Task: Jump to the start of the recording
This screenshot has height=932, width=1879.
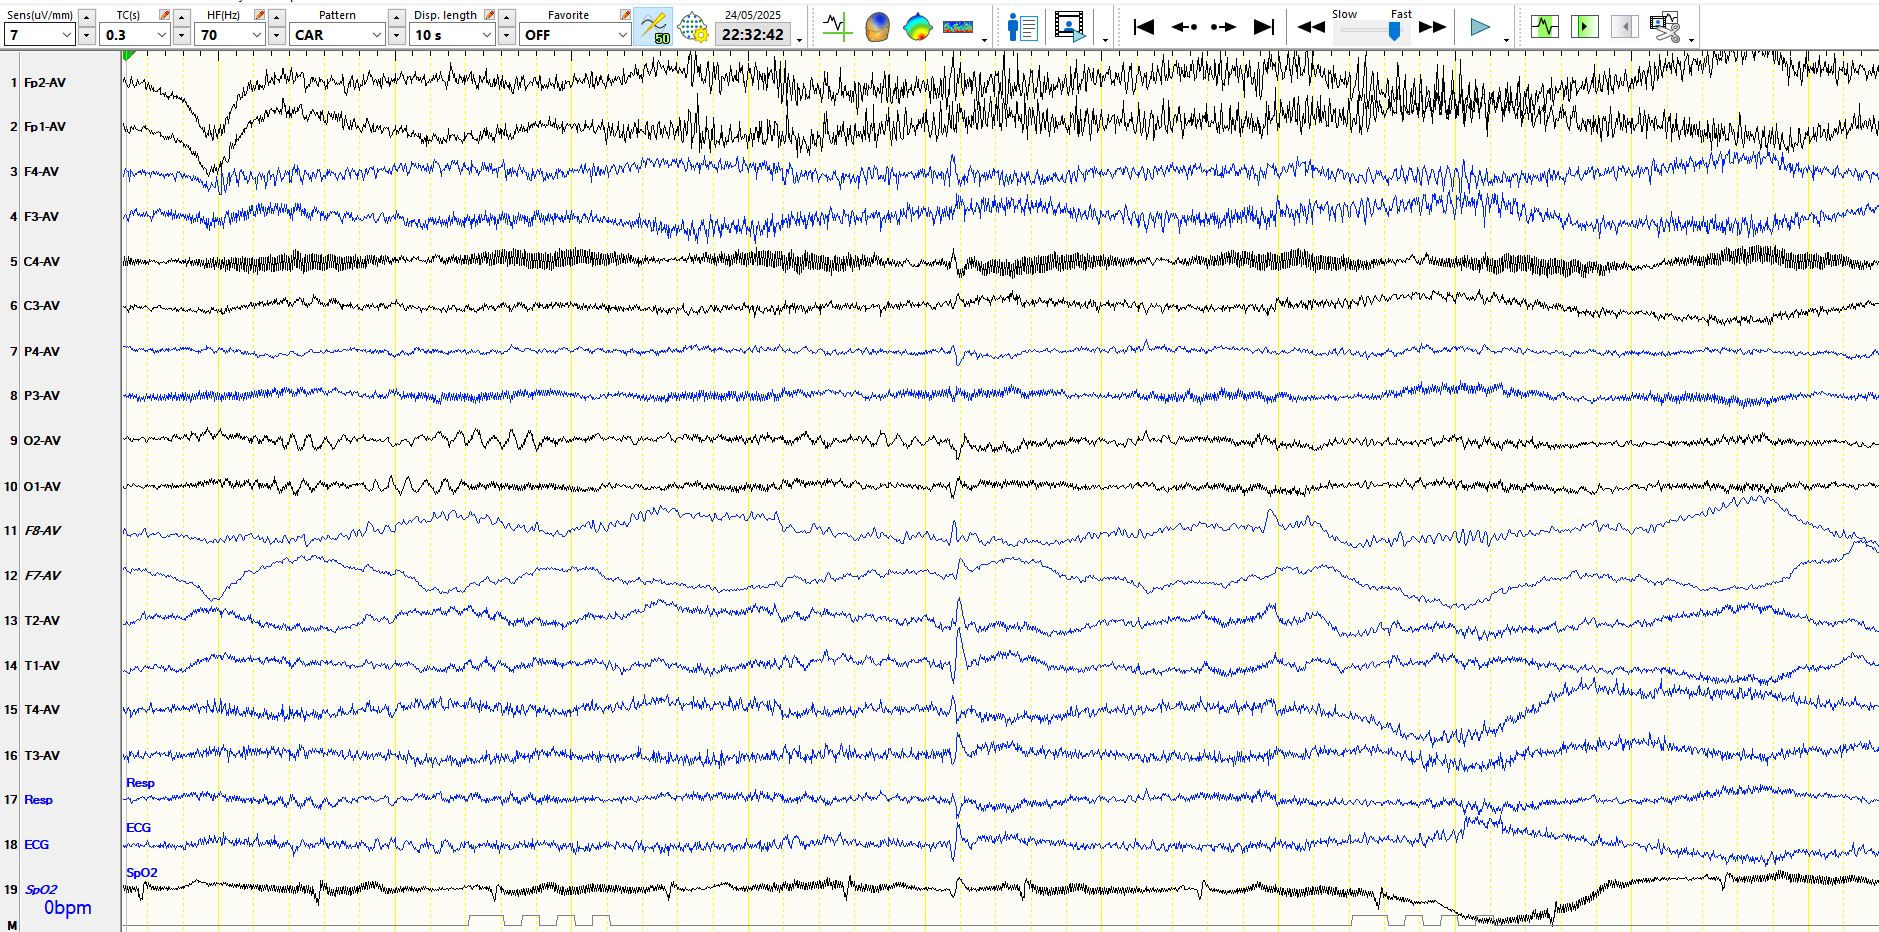Action: (1144, 27)
